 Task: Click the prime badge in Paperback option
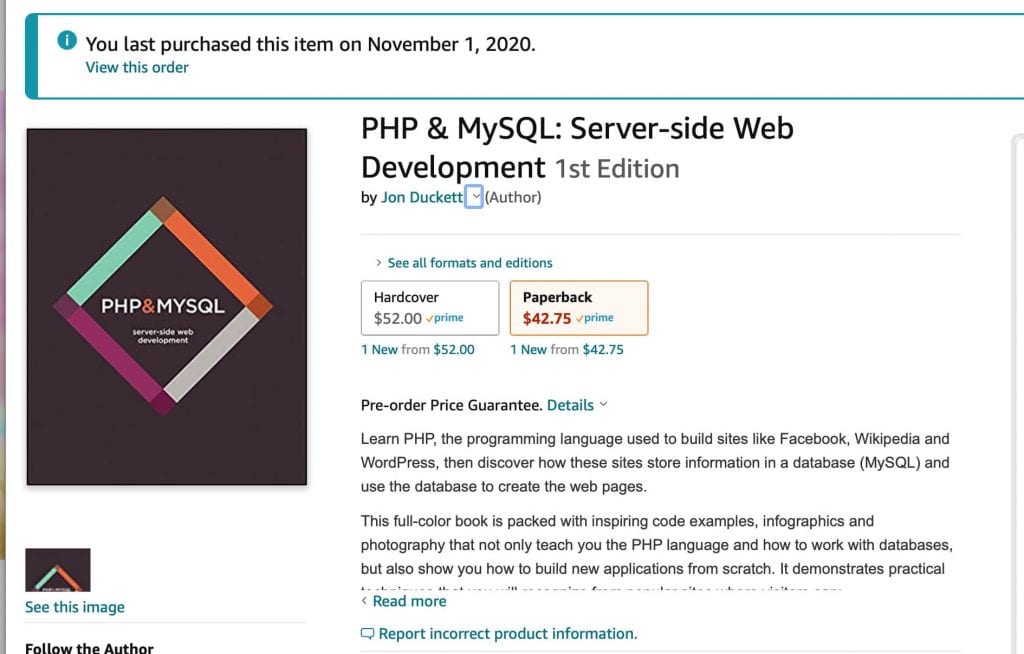pyautogui.click(x=595, y=318)
